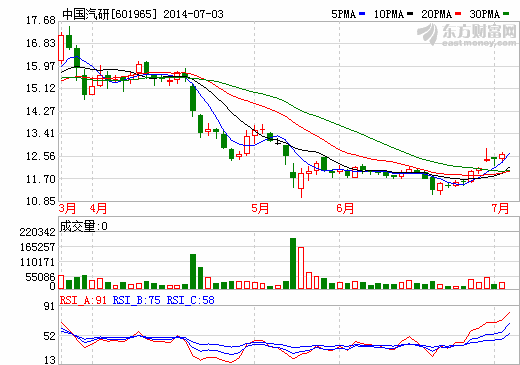Click the blue 5PMA legend swatch
Viewport: 520px width, 365px height.
tap(362, 14)
